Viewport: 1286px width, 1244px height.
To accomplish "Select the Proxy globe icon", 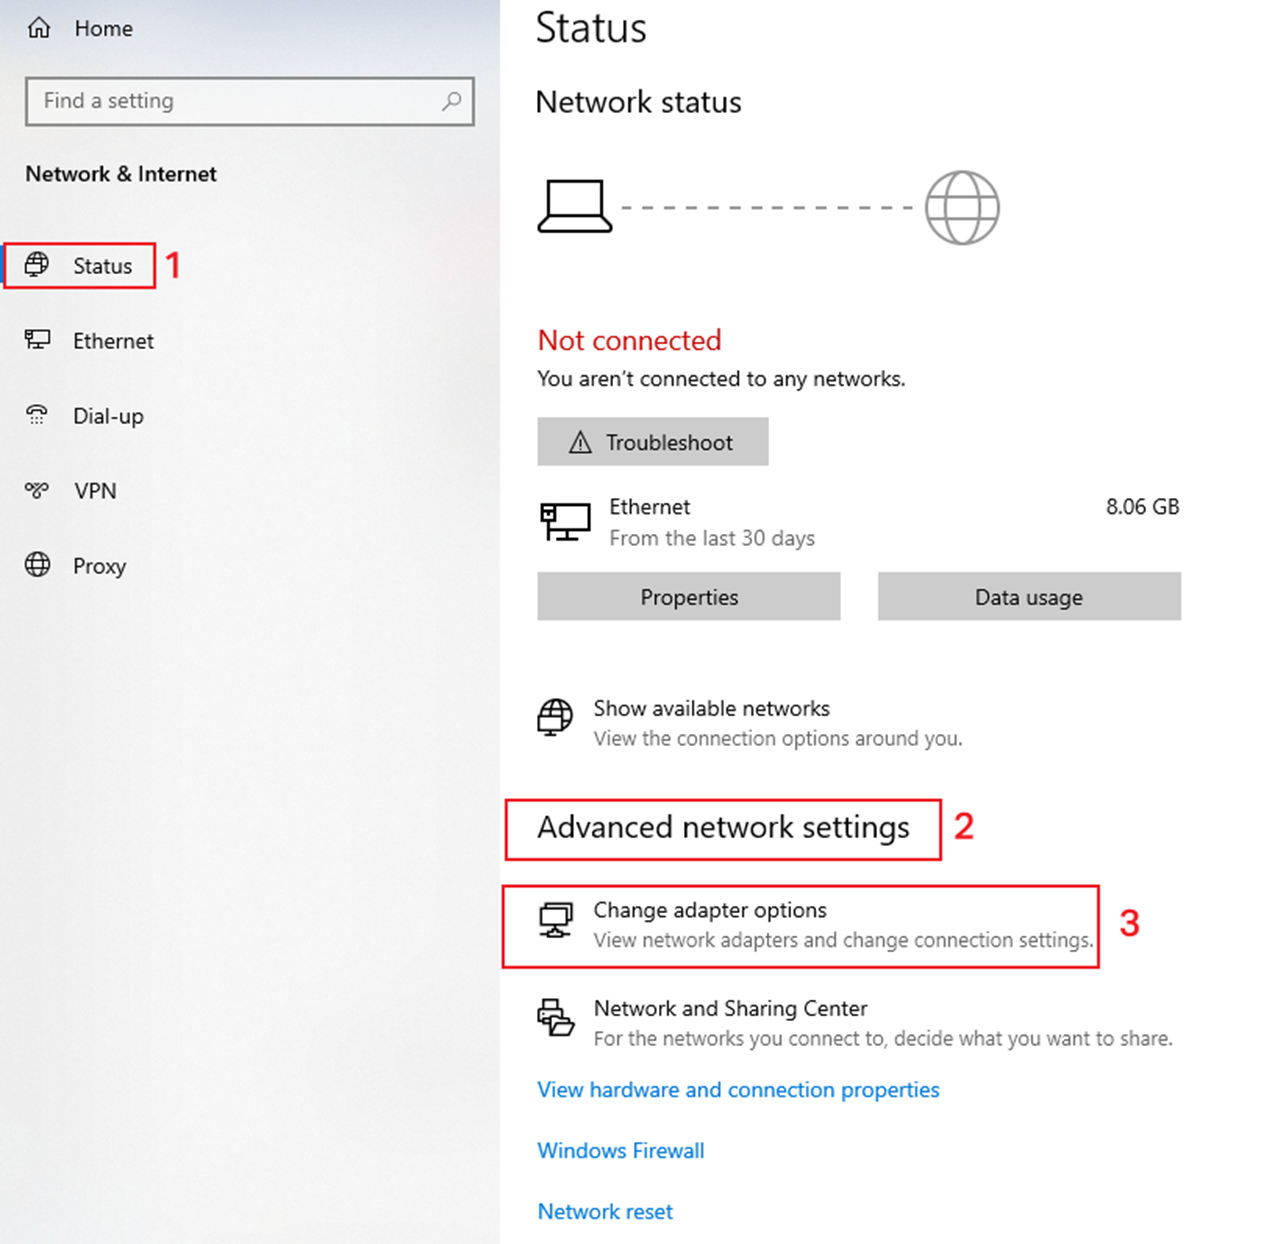I will (37, 565).
